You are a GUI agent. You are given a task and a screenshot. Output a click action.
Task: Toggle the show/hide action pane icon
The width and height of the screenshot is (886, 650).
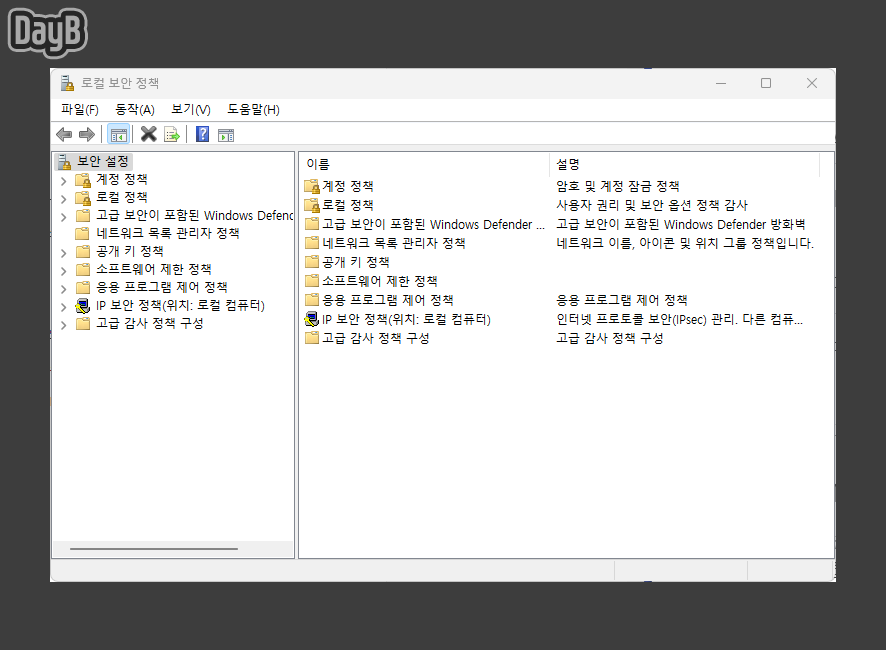click(226, 135)
